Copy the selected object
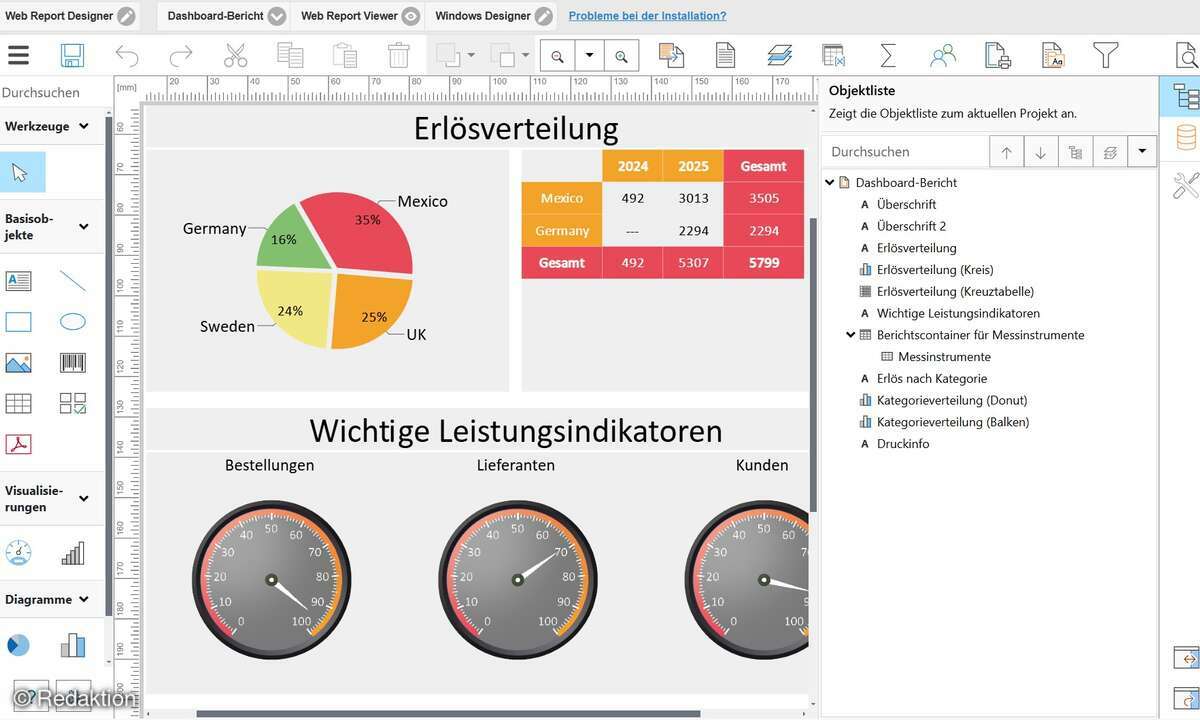 [x=290, y=55]
